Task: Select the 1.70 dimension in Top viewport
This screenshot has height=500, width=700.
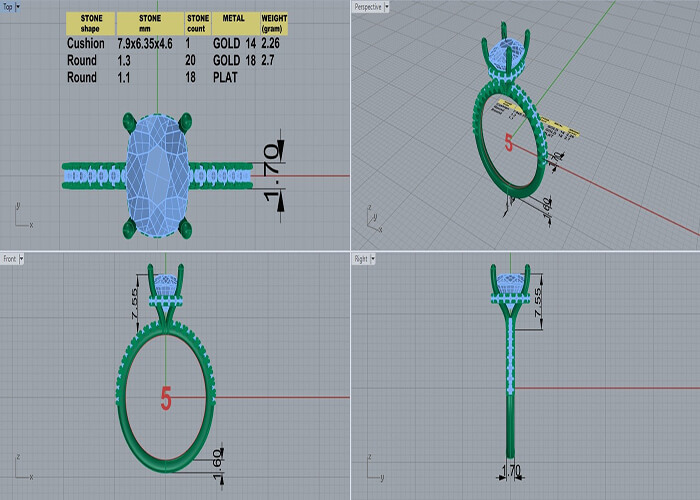Action: click(x=272, y=173)
